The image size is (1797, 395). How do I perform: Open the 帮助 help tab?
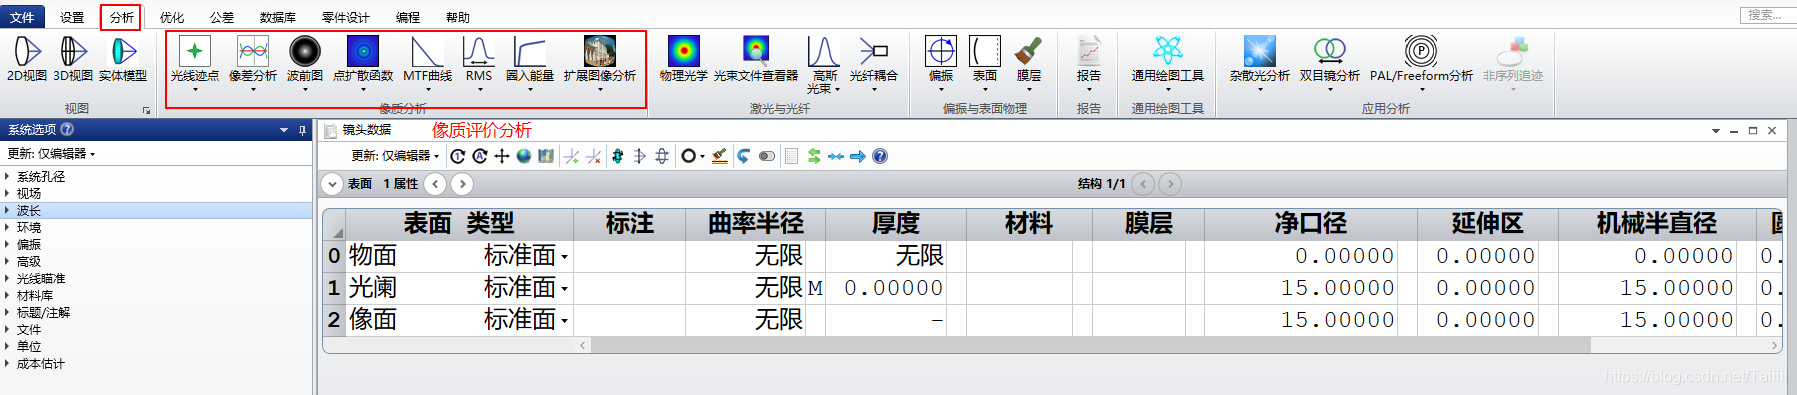click(x=458, y=17)
